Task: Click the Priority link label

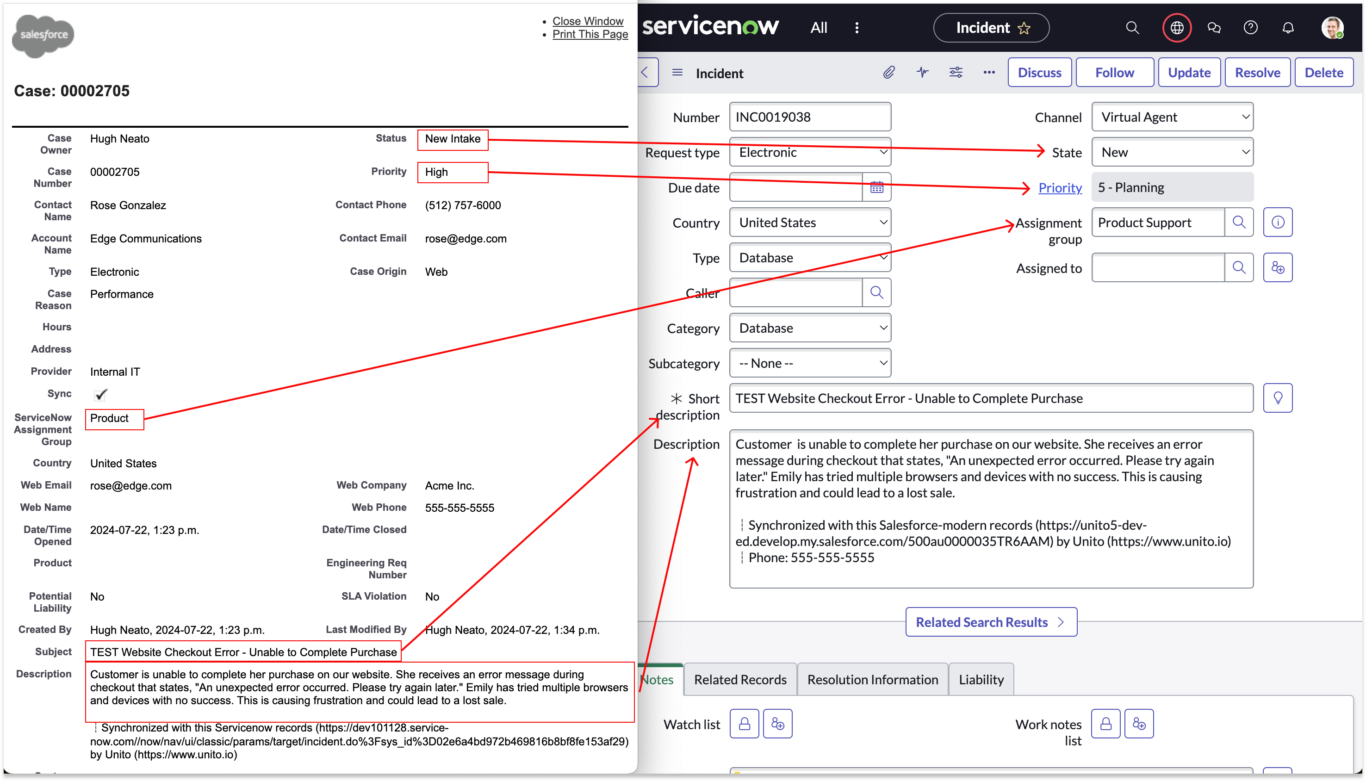Action: tap(1060, 187)
